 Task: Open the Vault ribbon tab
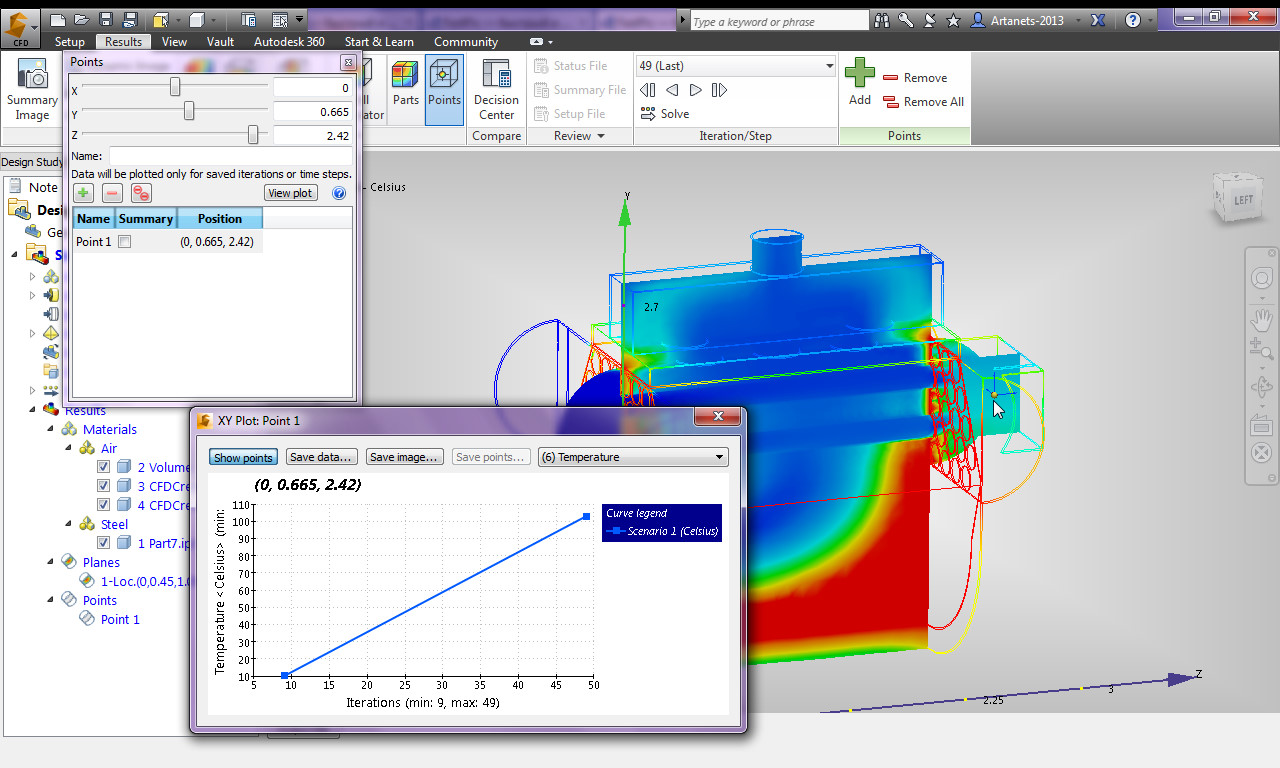[220, 42]
